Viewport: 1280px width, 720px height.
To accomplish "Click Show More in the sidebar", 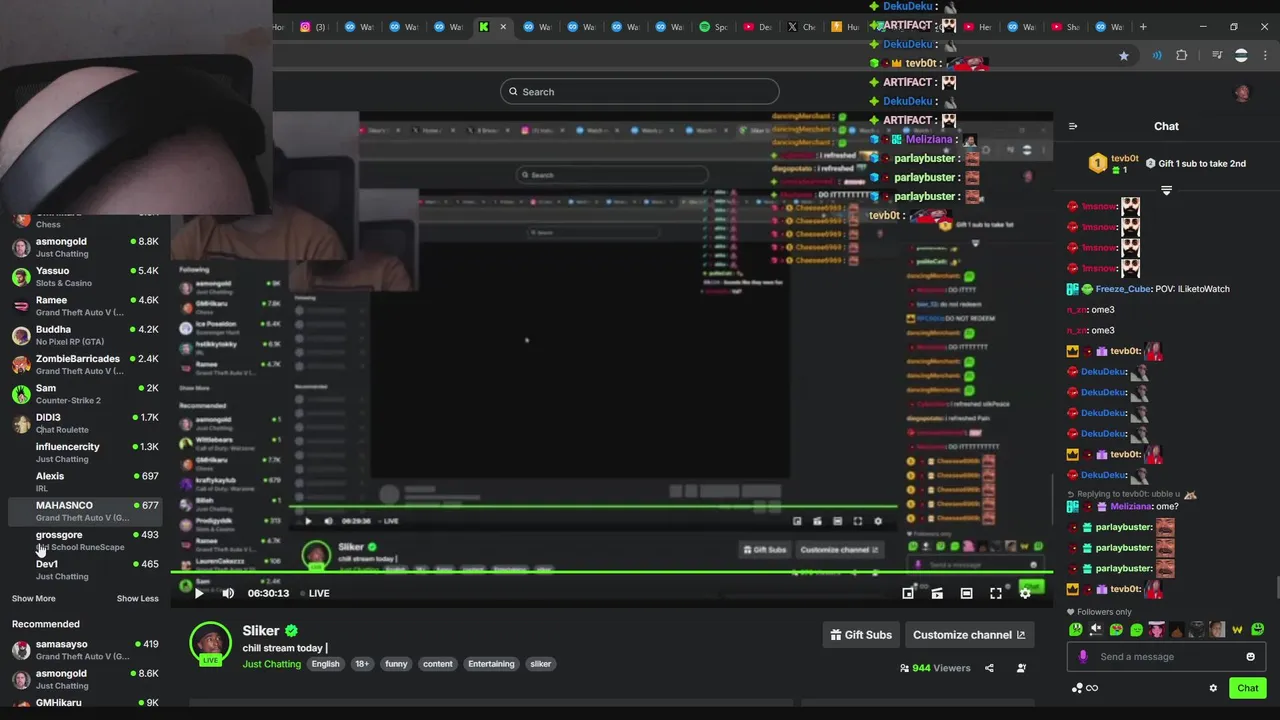I will [x=33, y=599].
